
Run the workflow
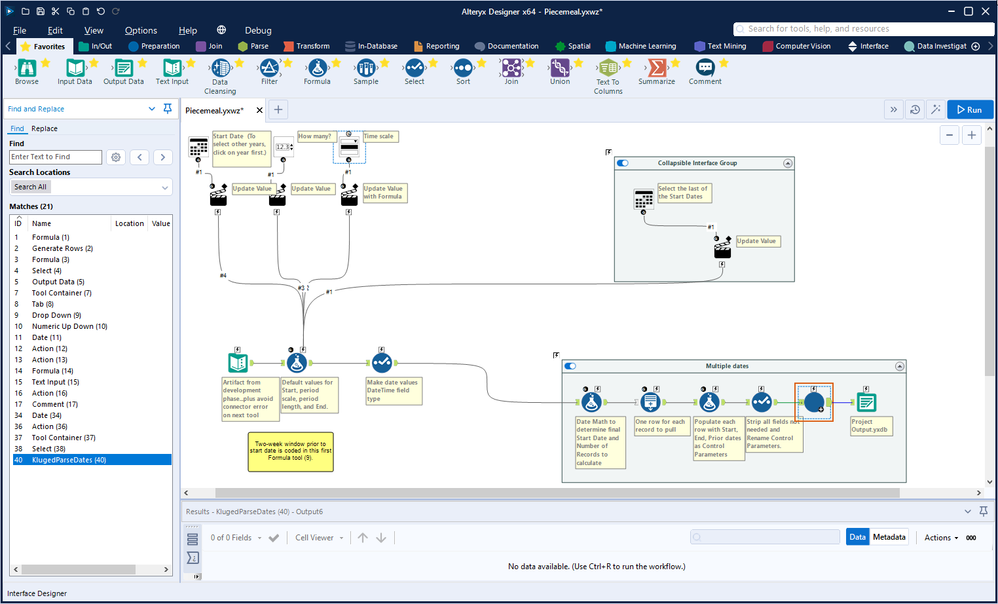point(969,109)
